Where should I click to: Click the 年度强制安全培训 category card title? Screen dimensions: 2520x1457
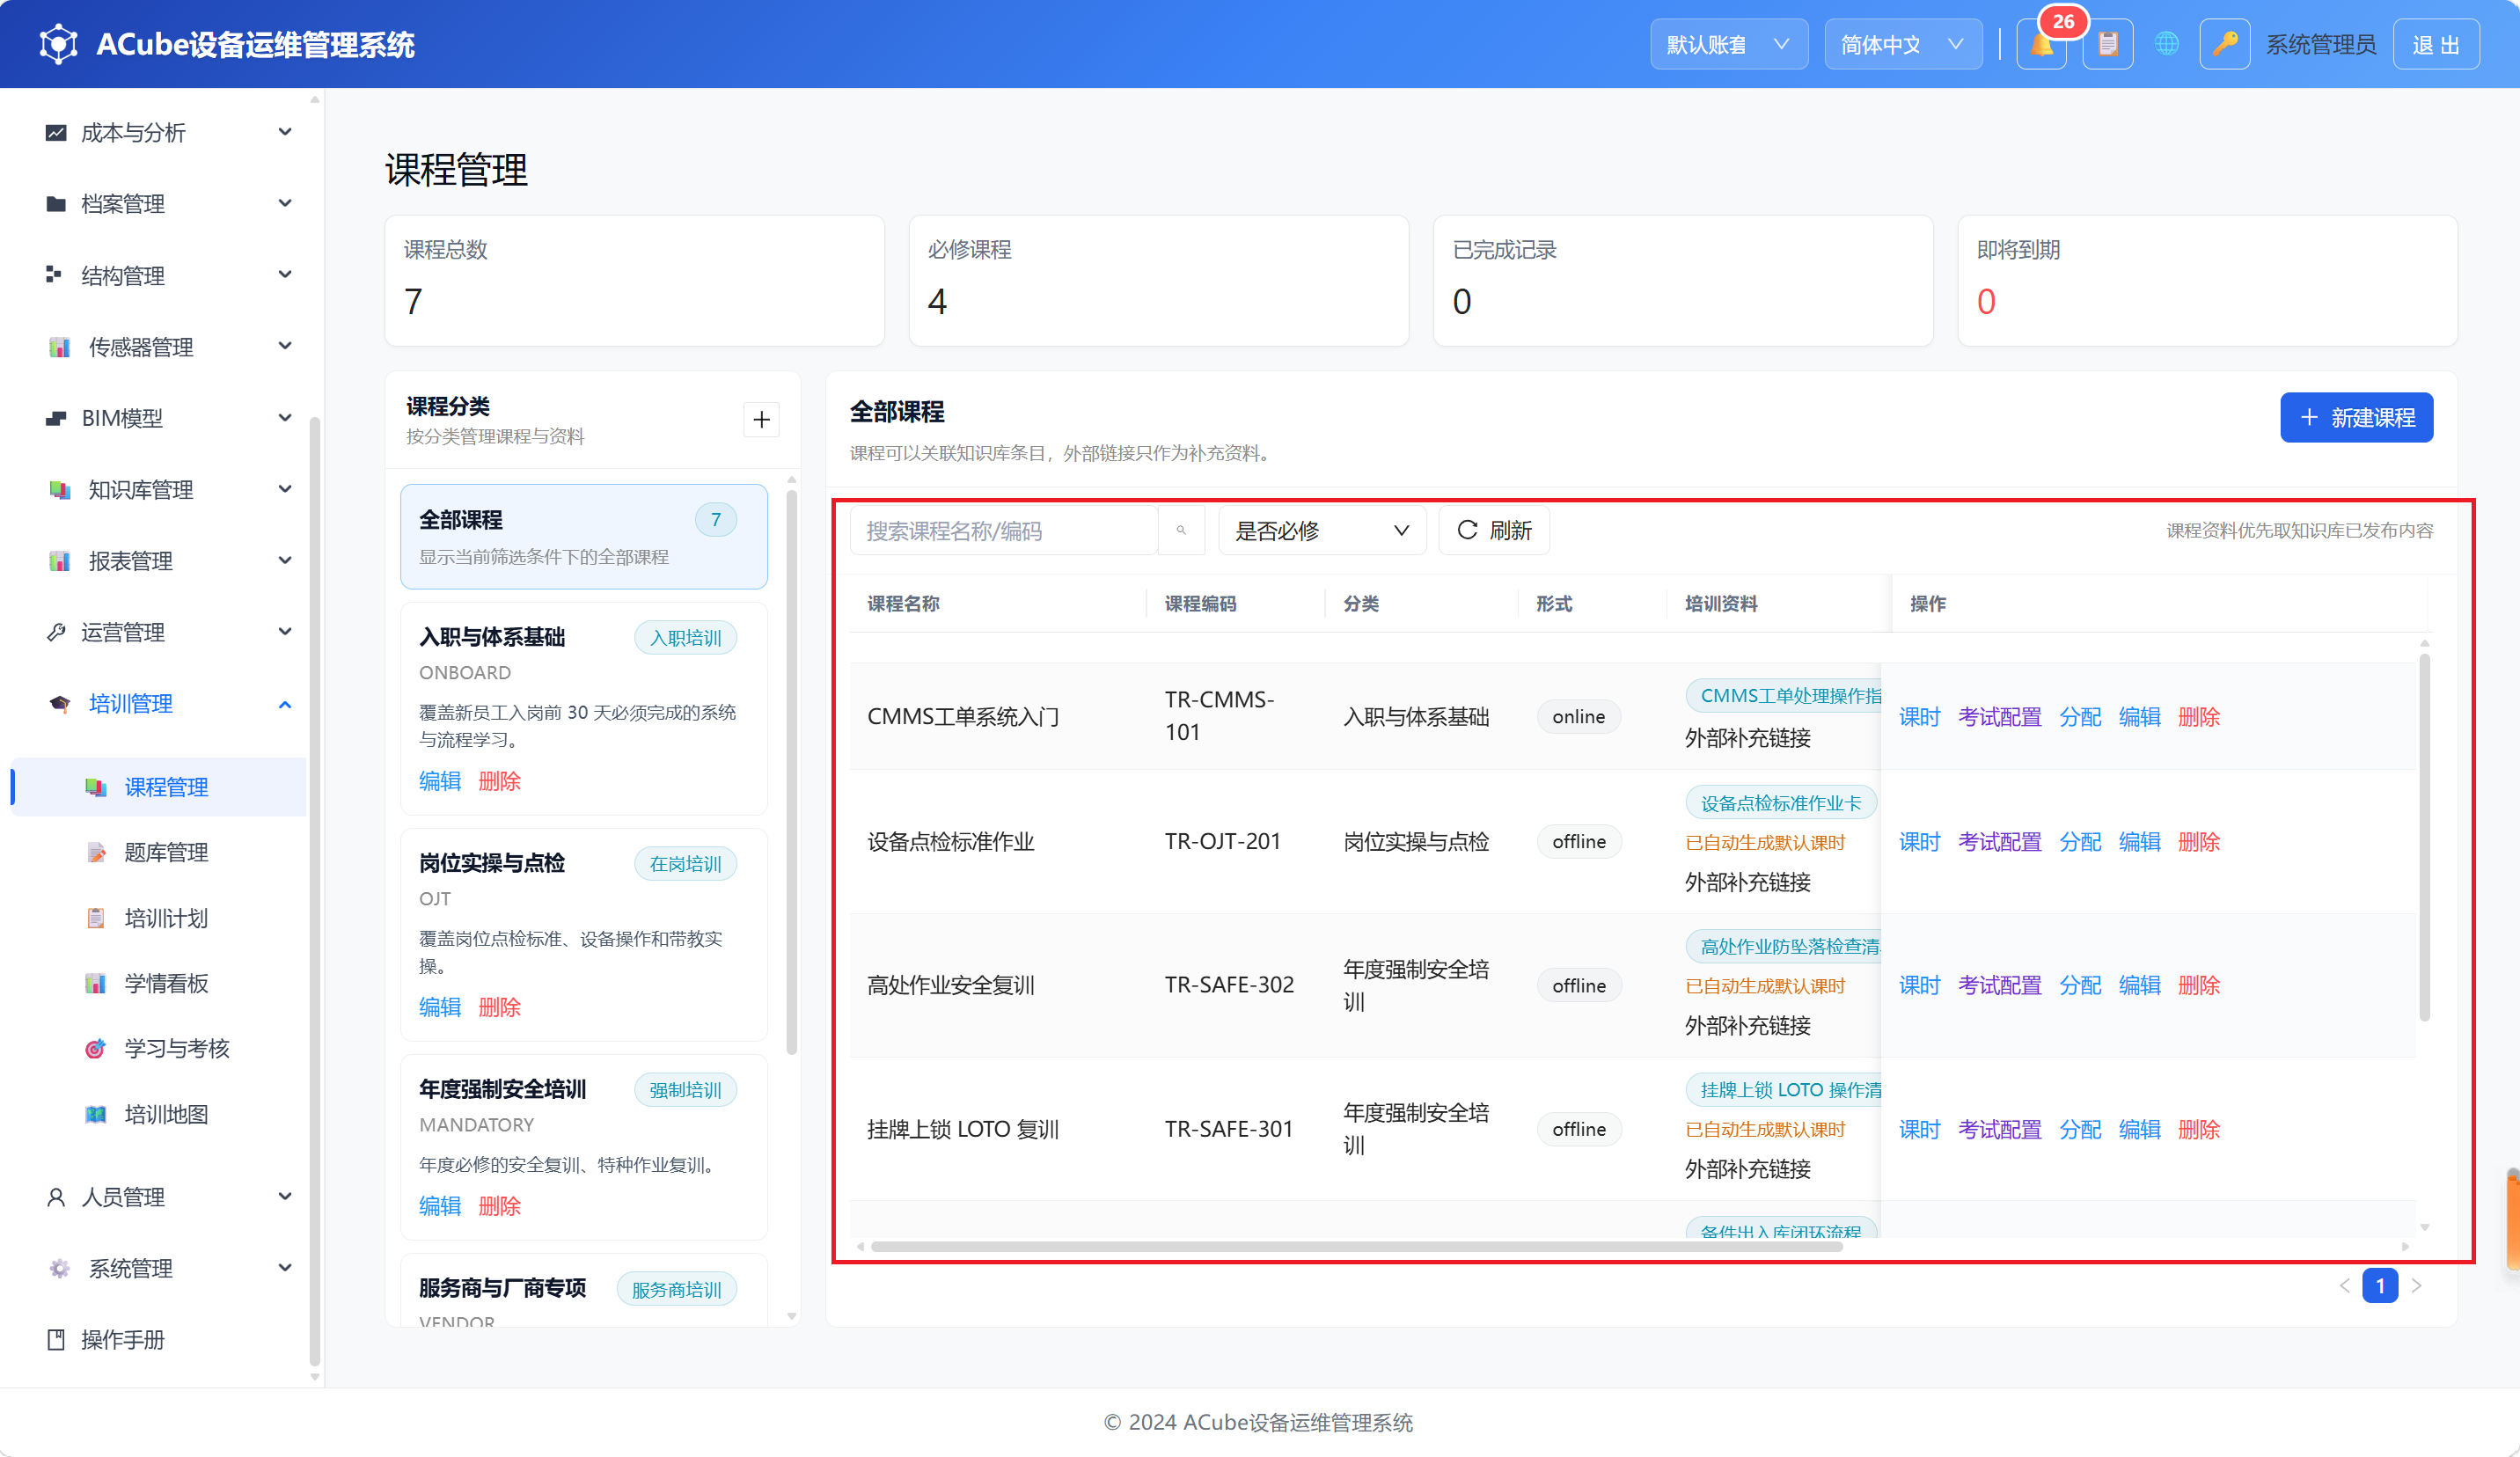pyautogui.click(x=502, y=1088)
